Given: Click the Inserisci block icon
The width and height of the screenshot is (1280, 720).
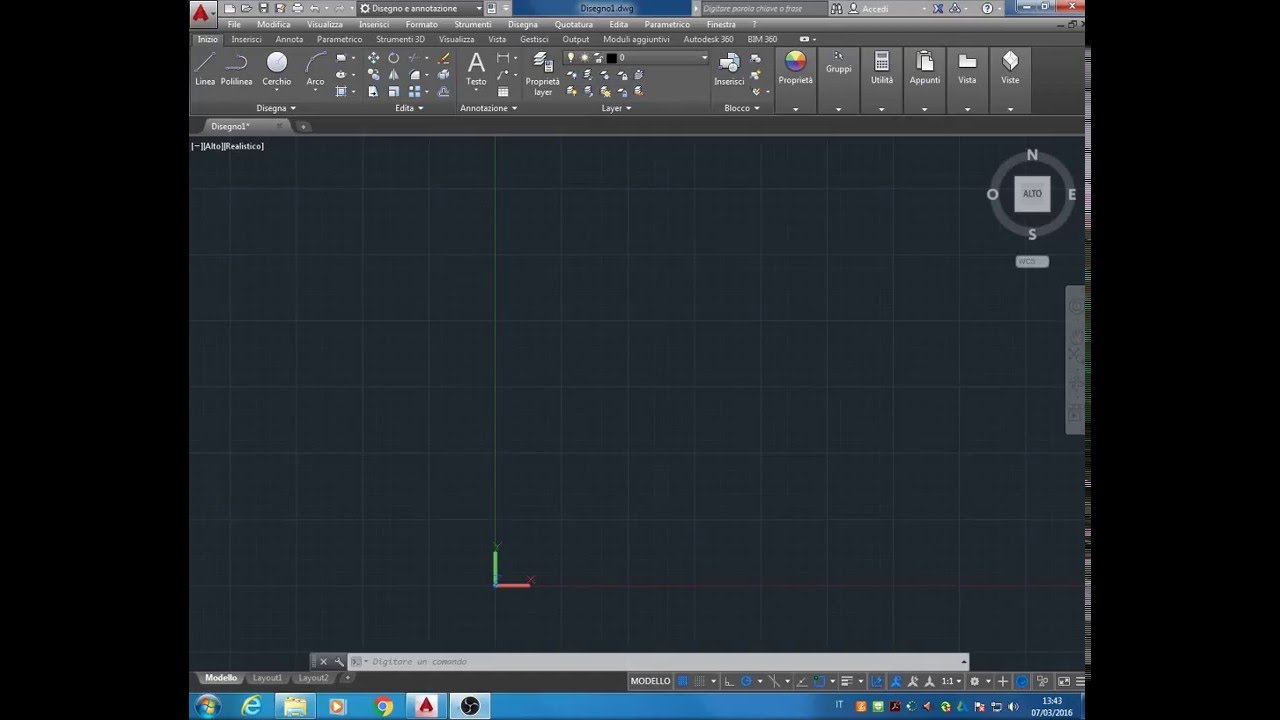Looking at the screenshot, I should click(x=729, y=68).
